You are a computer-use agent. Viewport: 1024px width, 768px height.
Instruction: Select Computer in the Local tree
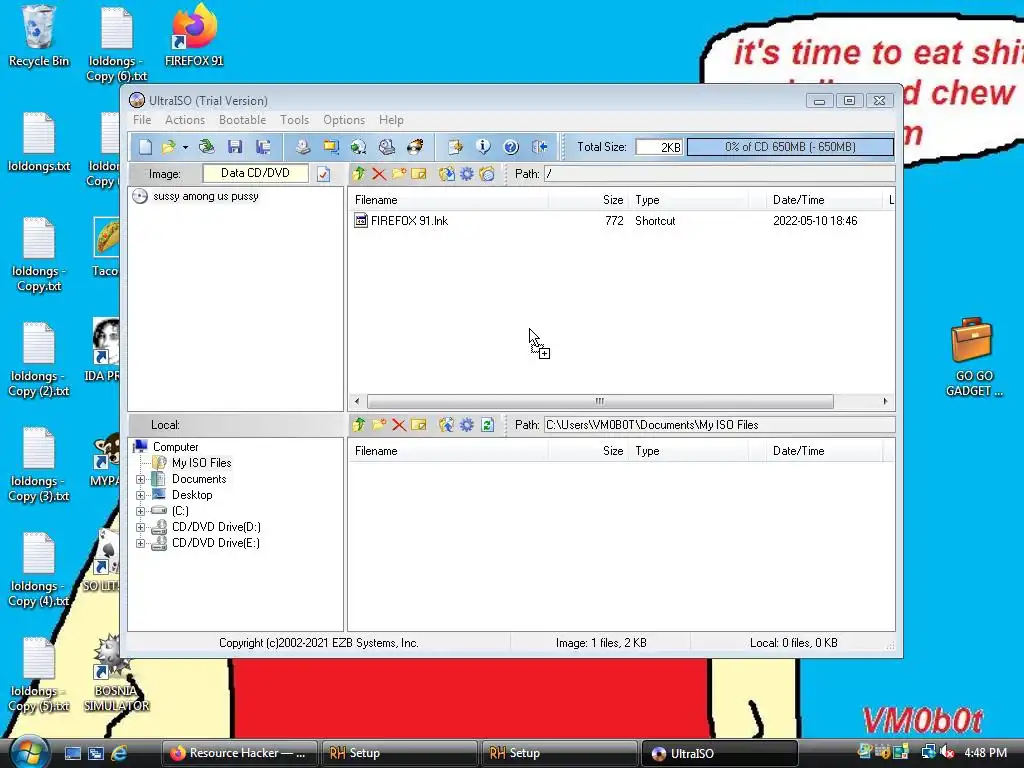tap(175, 447)
